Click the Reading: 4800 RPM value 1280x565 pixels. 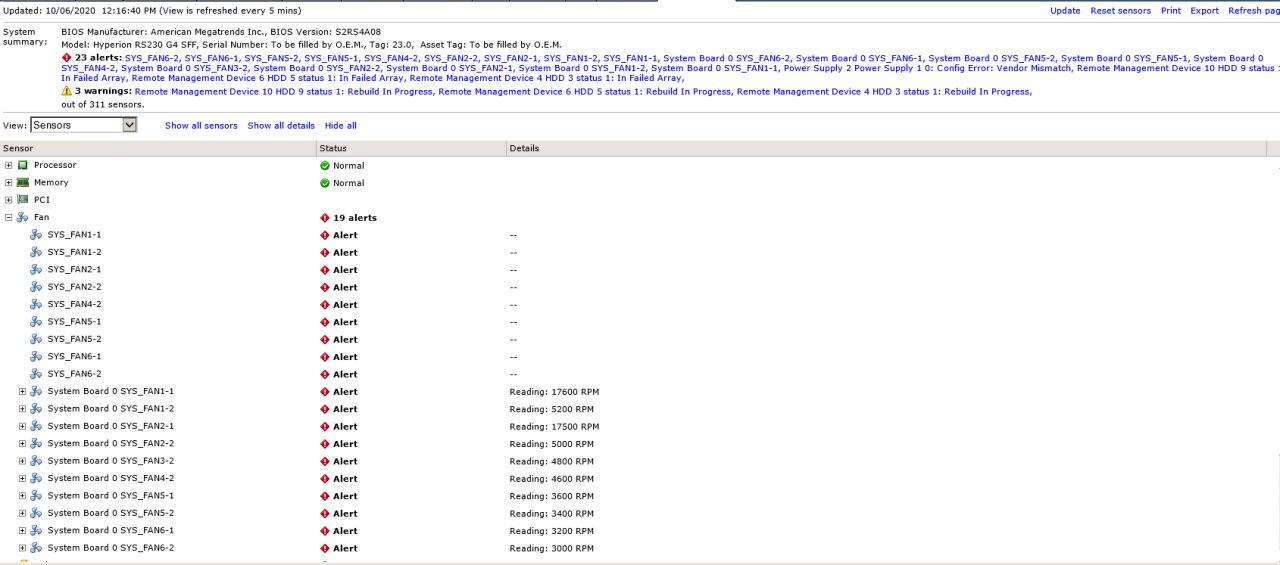click(552, 462)
